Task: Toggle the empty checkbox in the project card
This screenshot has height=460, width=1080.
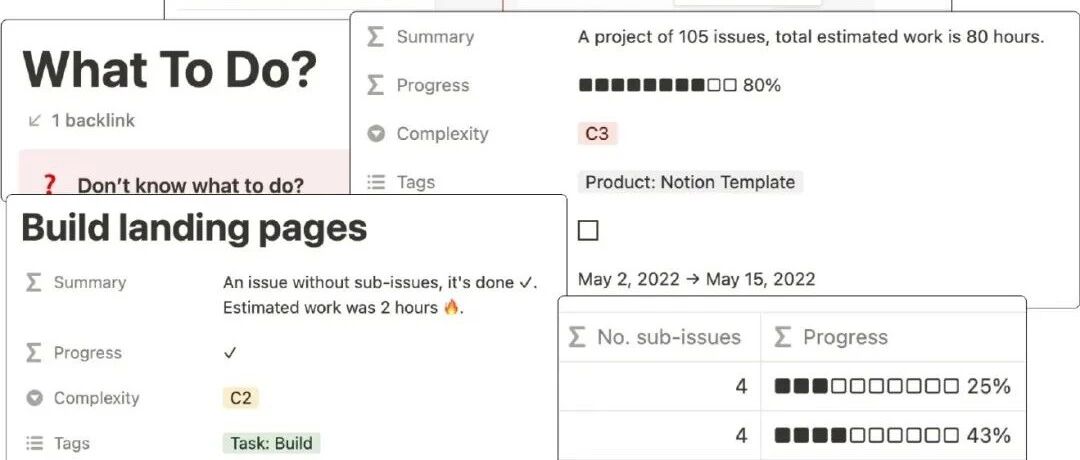Action: point(588,231)
